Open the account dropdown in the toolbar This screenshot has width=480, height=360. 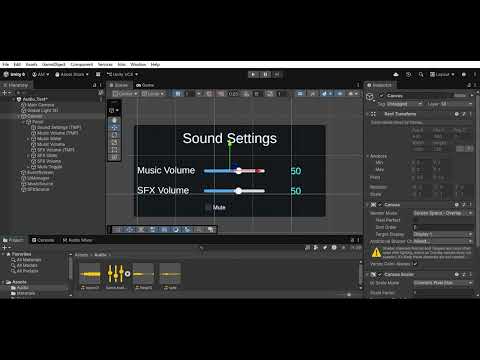41,74
